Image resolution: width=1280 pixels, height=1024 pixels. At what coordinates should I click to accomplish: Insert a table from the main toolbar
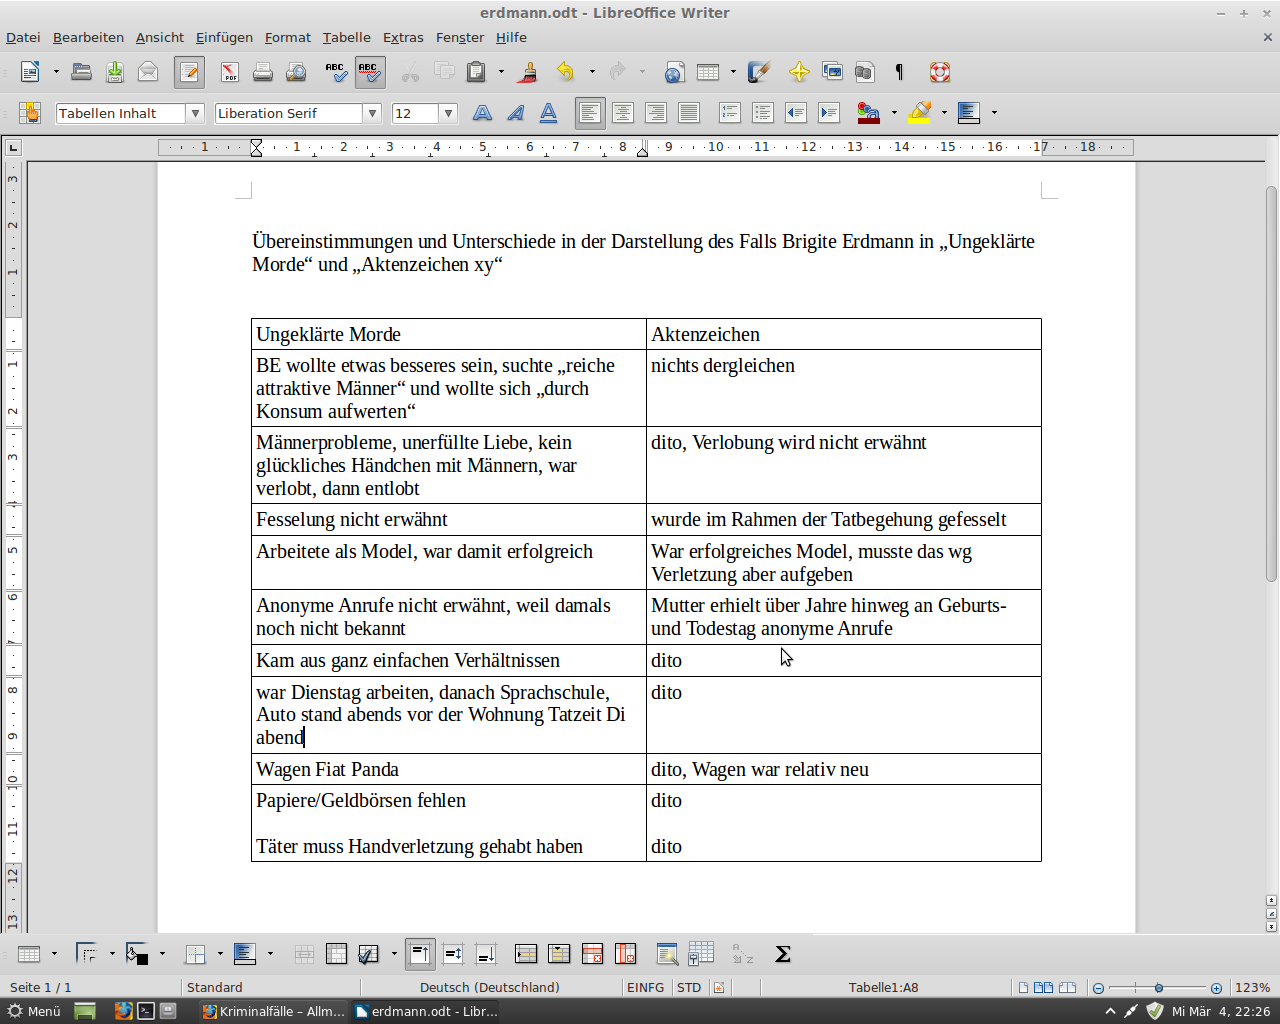click(x=708, y=72)
